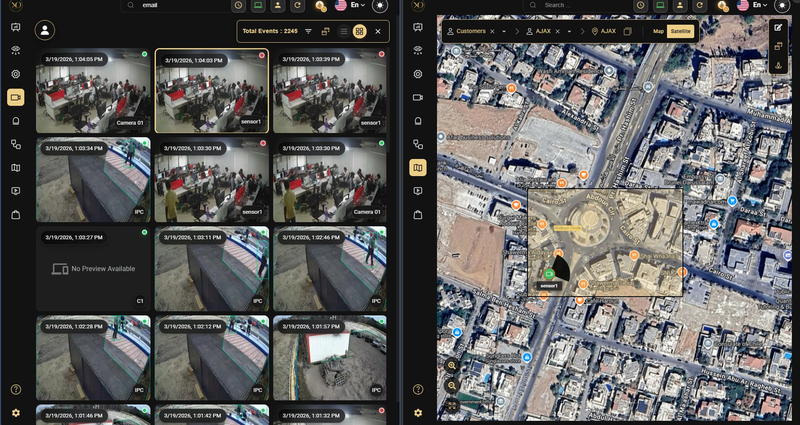Switch events to list view
Screen dimensions: 800x425
point(344,31)
